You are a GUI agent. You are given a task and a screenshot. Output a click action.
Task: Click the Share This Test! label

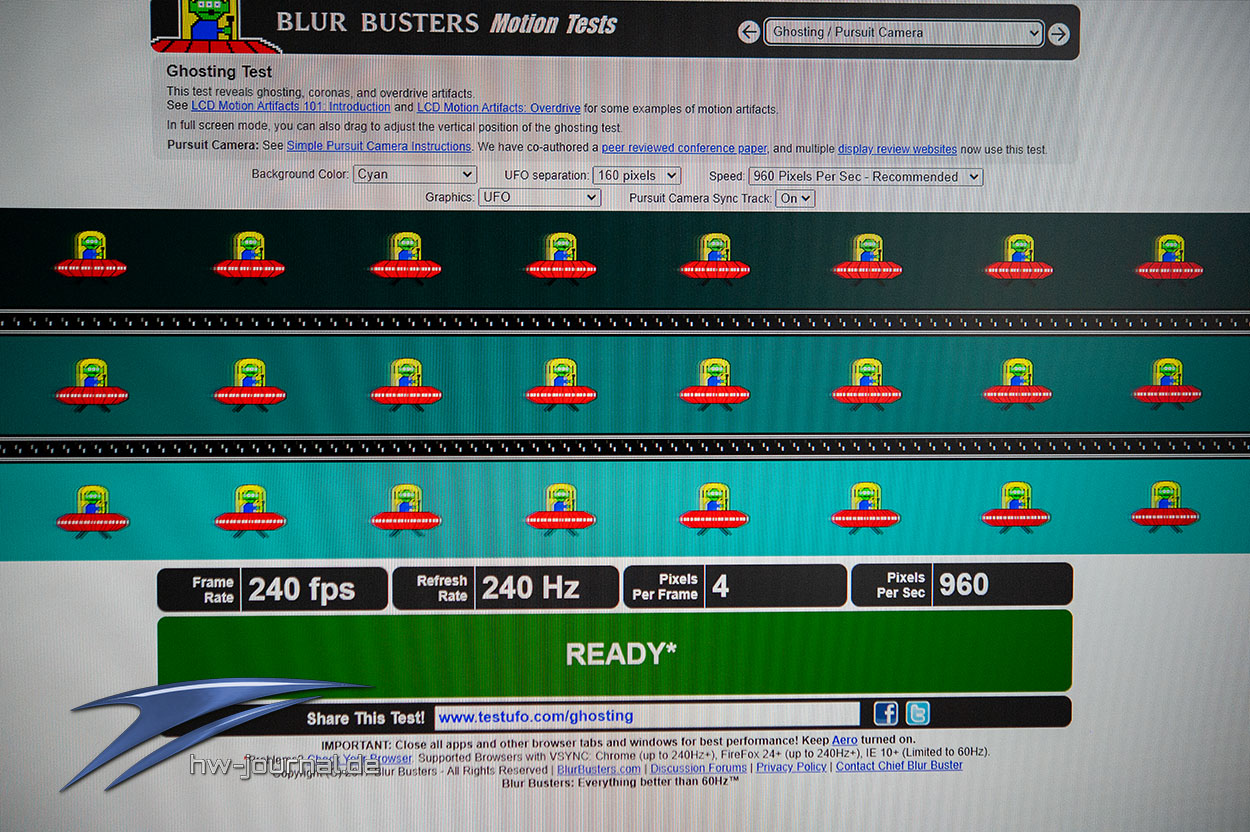(366, 718)
